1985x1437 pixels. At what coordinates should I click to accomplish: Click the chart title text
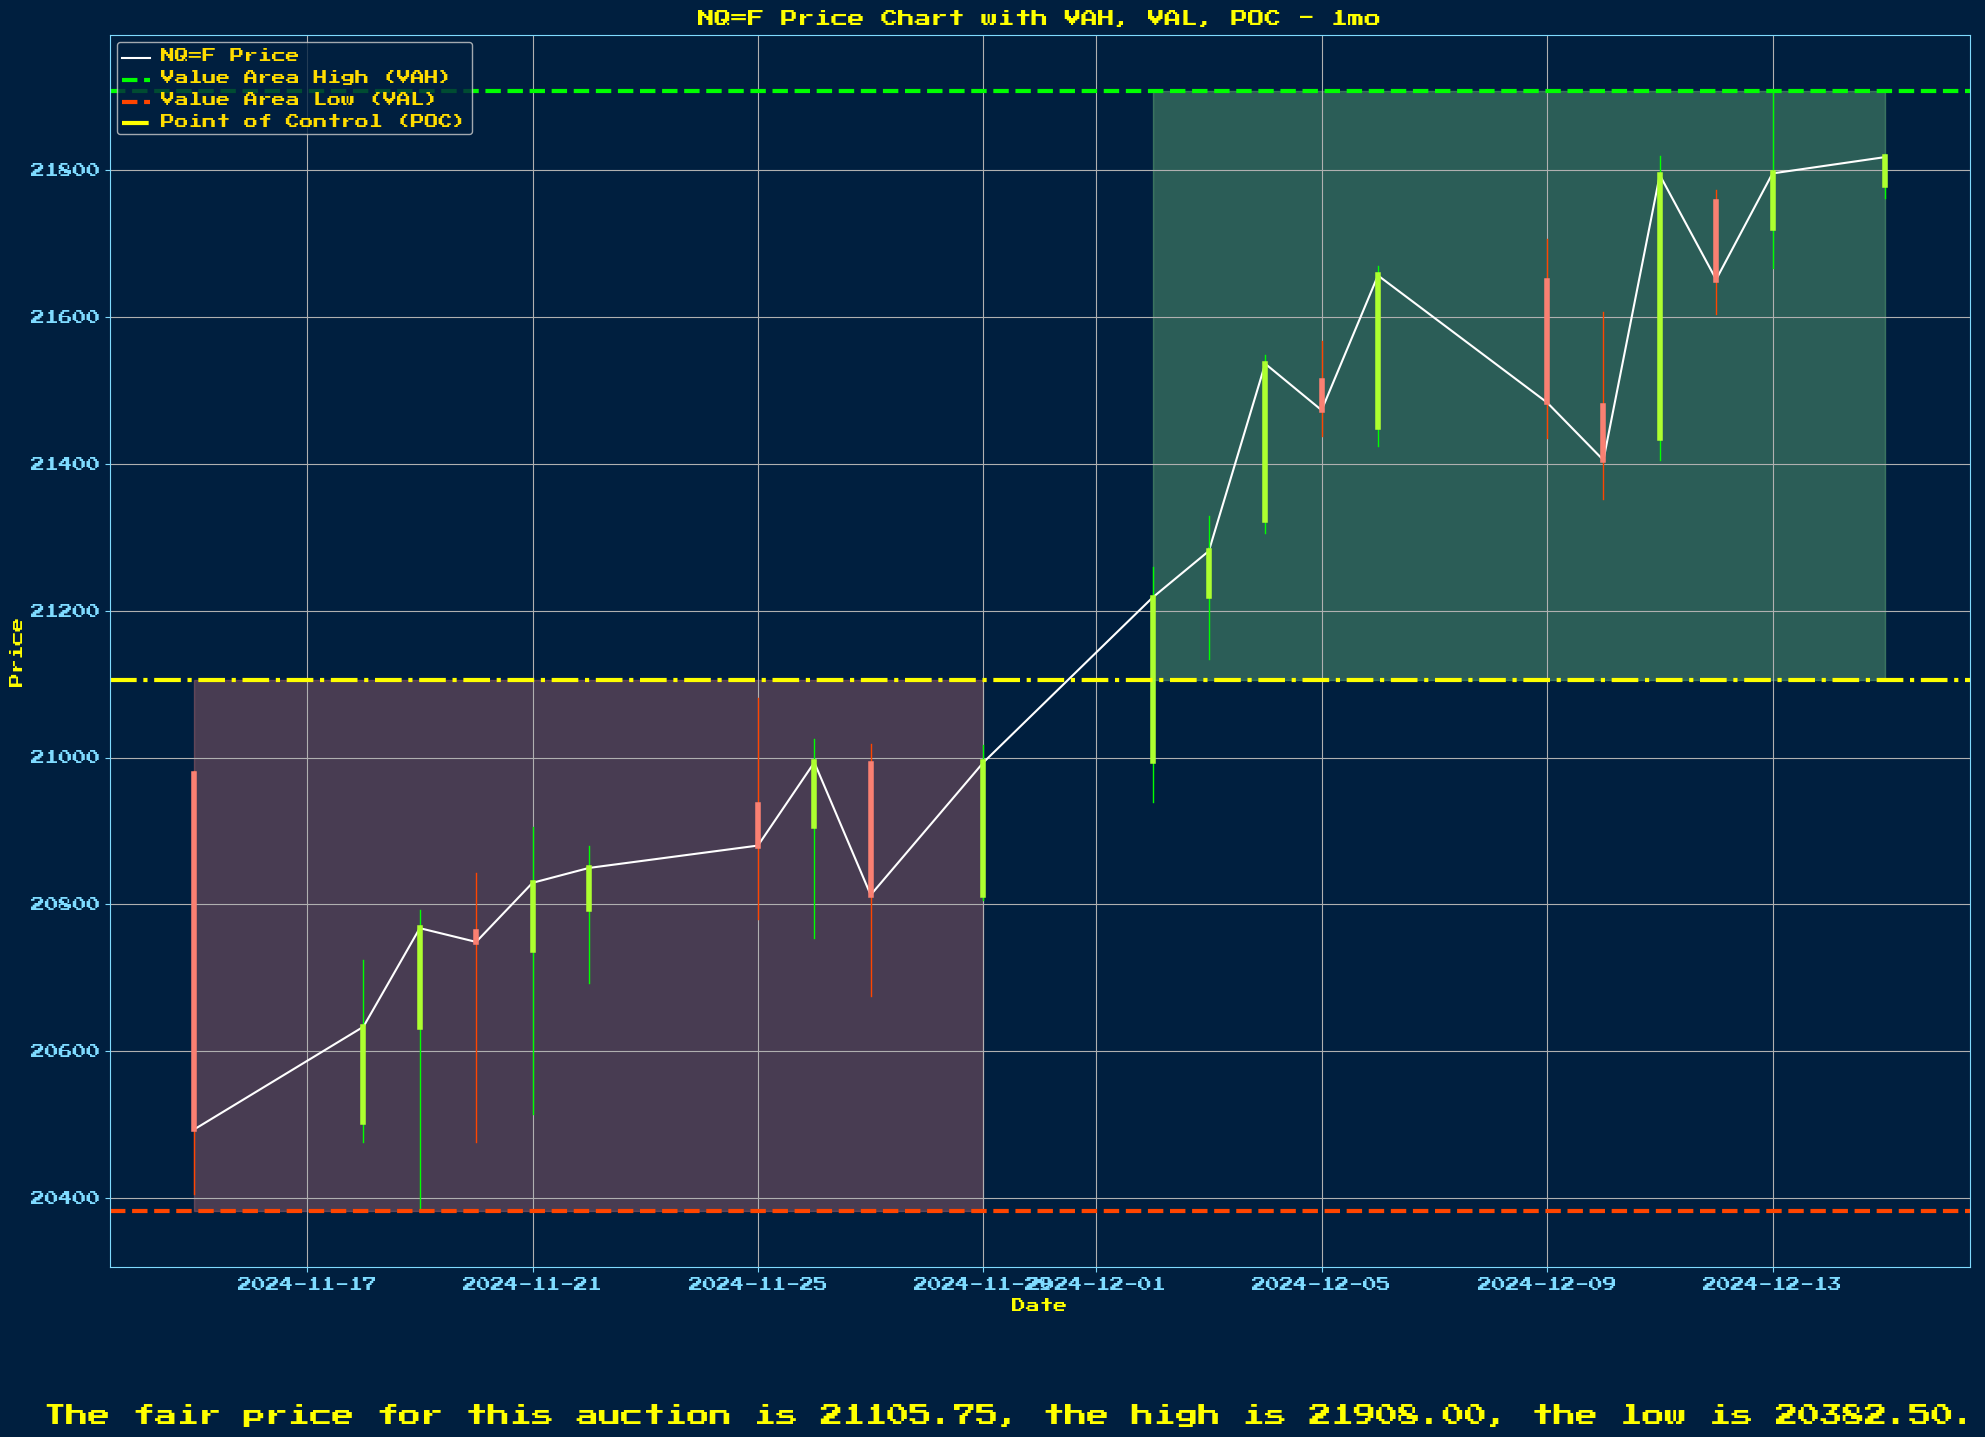(x=1038, y=18)
